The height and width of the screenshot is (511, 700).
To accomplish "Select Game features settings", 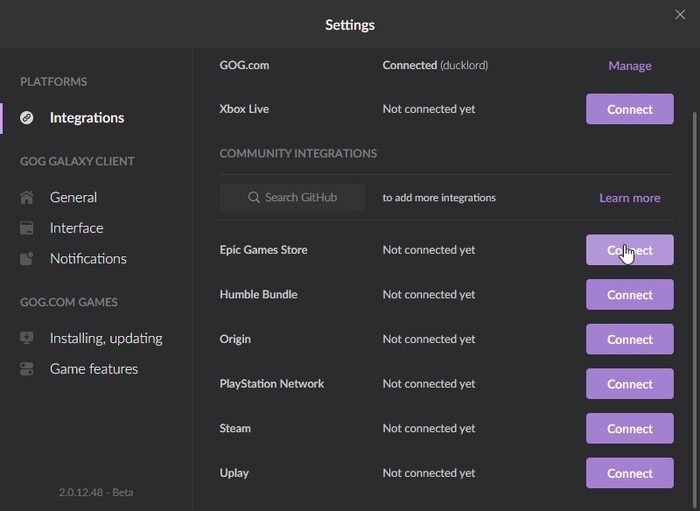I will point(94,369).
